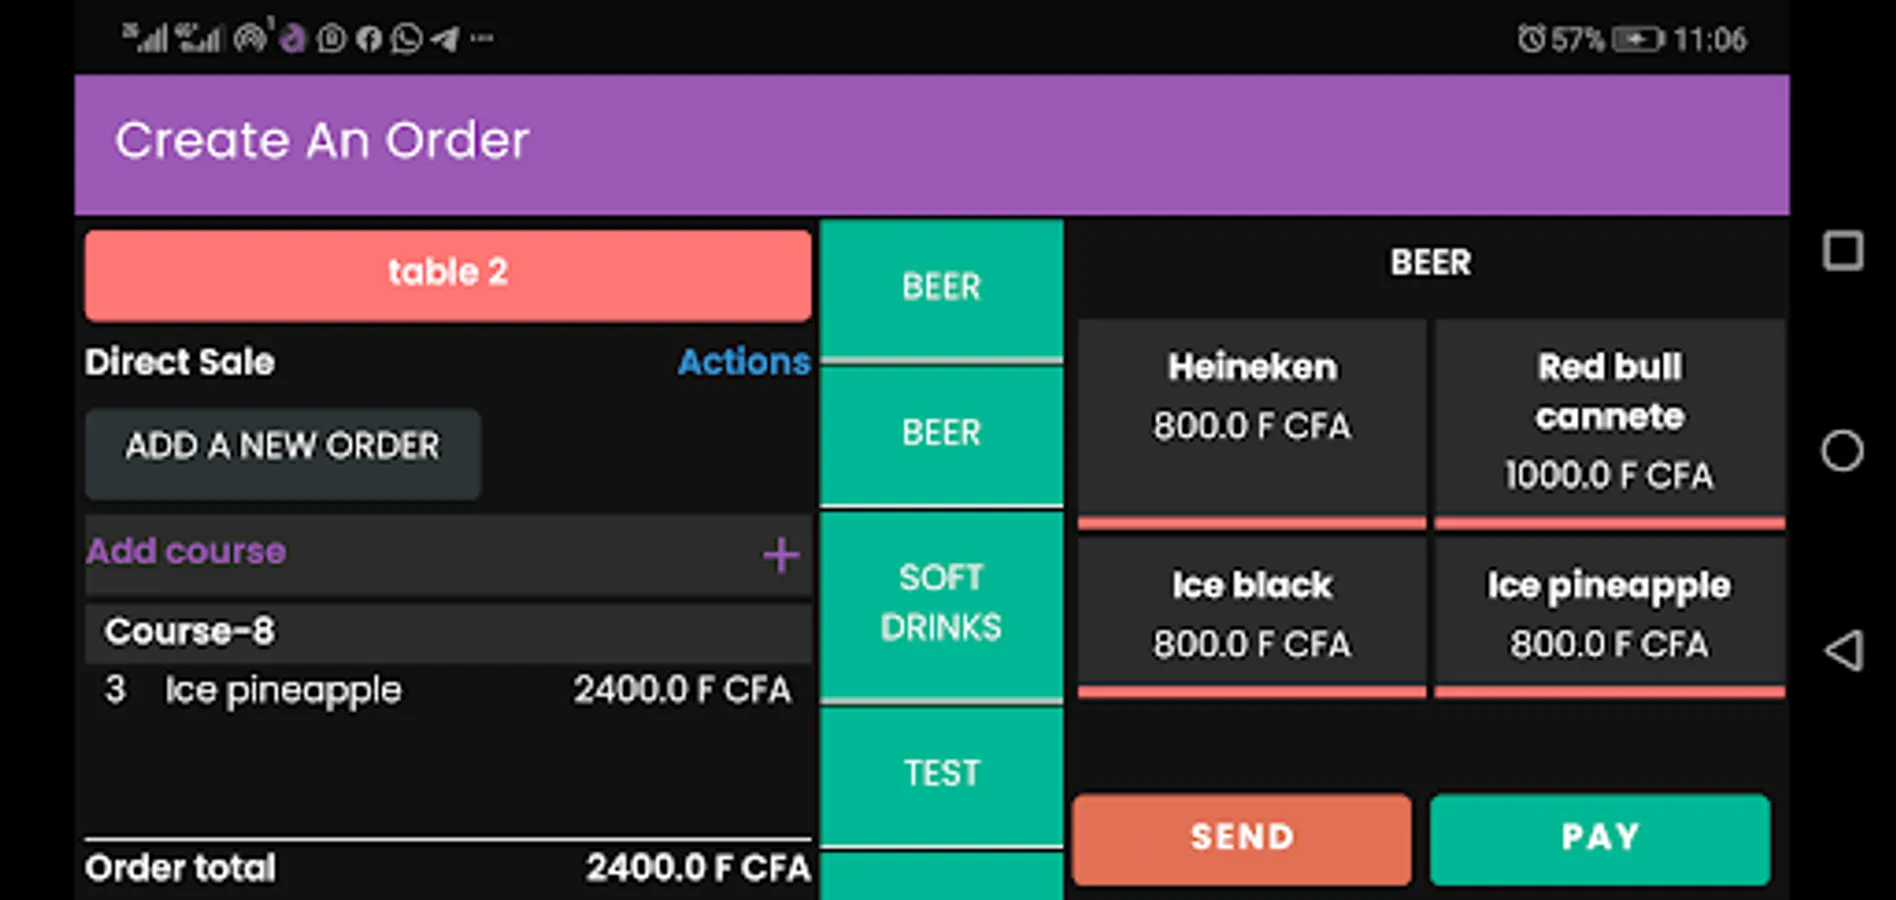
Task: Tap the Telegram notification icon
Action: tap(445, 39)
